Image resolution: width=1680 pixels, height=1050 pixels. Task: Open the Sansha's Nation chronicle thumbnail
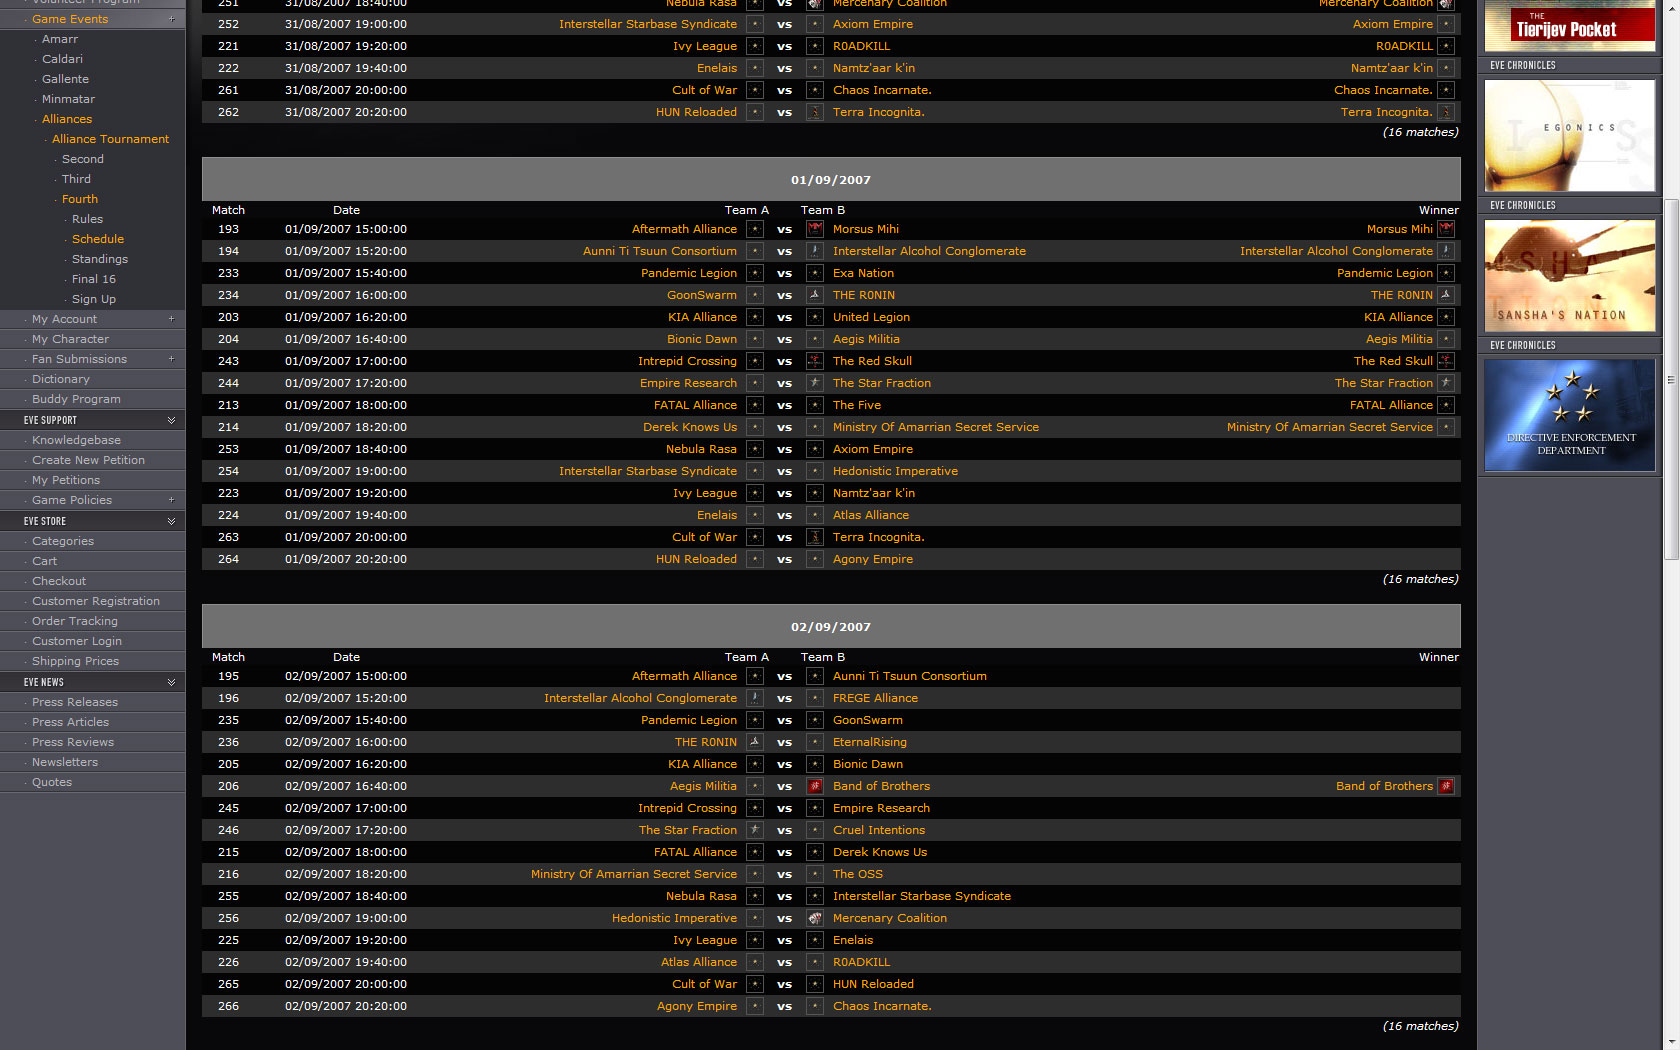pyautogui.click(x=1570, y=275)
